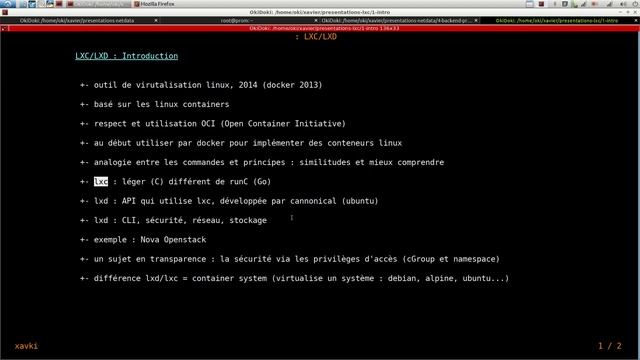The image size is (640, 360).
Task: Click the 'lxd : CLI, sécurité, réseau, stockage' line
Action: pos(180,220)
